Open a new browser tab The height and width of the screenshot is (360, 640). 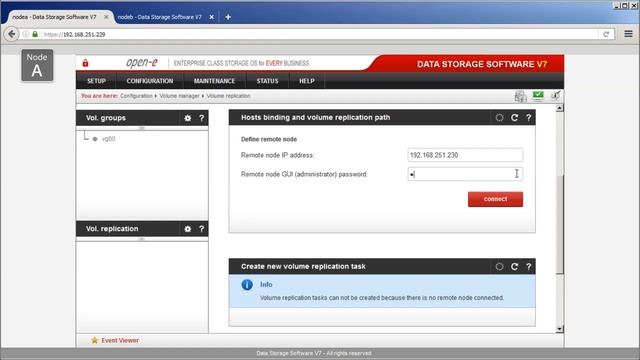click(228, 17)
